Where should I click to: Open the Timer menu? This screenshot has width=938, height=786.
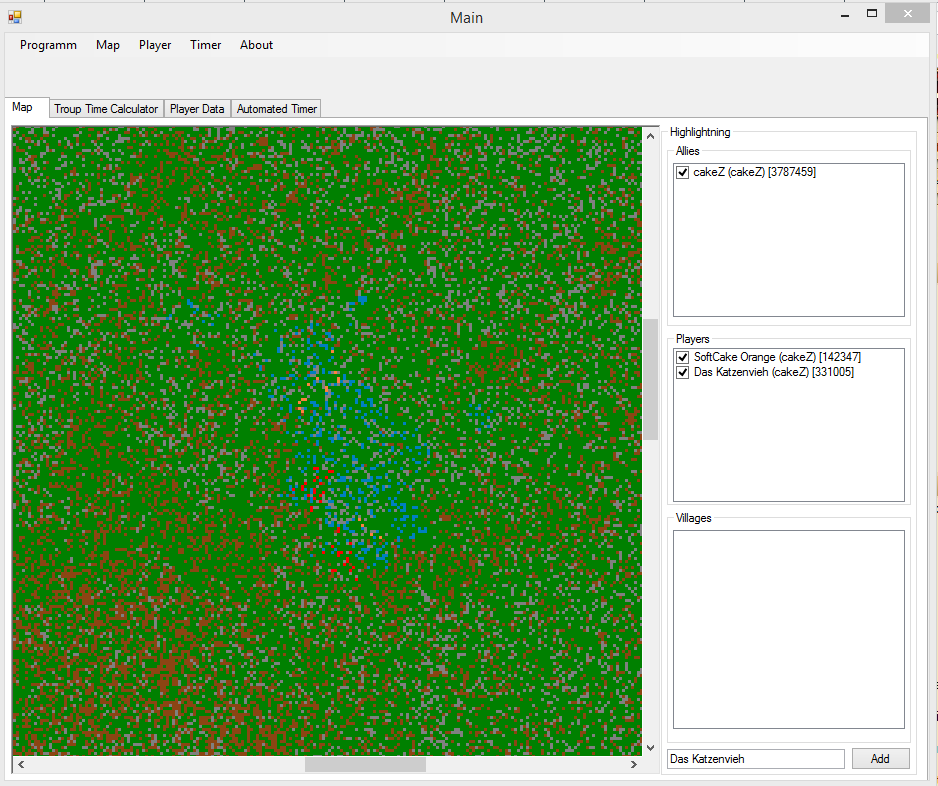205,45
